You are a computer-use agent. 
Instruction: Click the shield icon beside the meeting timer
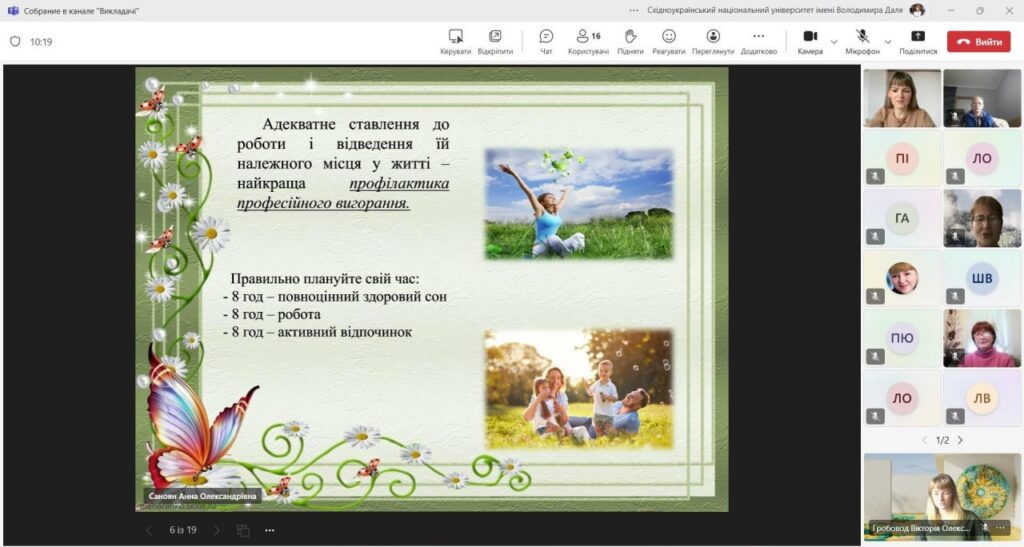click(x=15, y=42)
